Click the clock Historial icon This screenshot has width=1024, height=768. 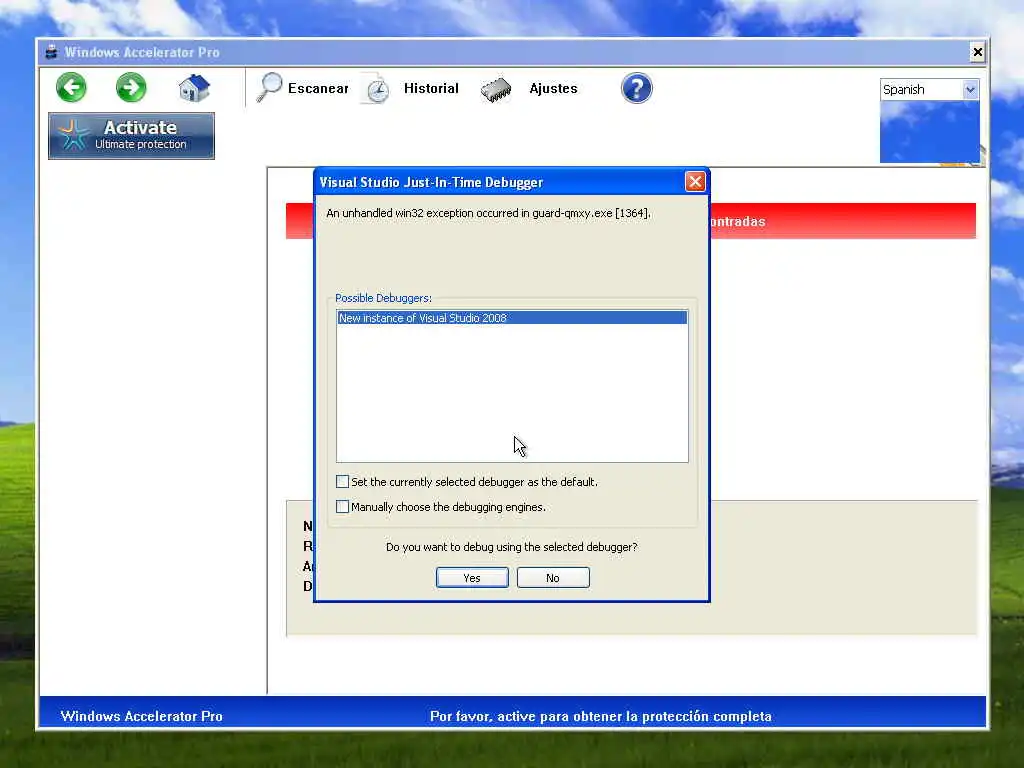click(x=377, y=89)
